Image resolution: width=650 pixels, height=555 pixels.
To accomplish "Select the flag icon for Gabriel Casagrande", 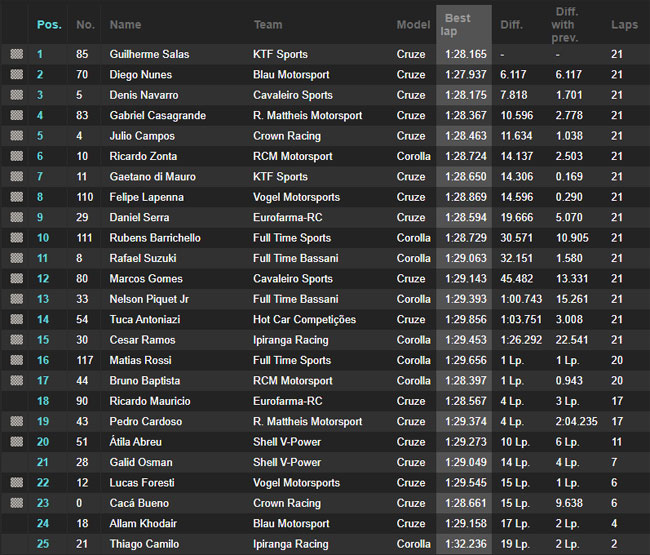I will [17, 115].
